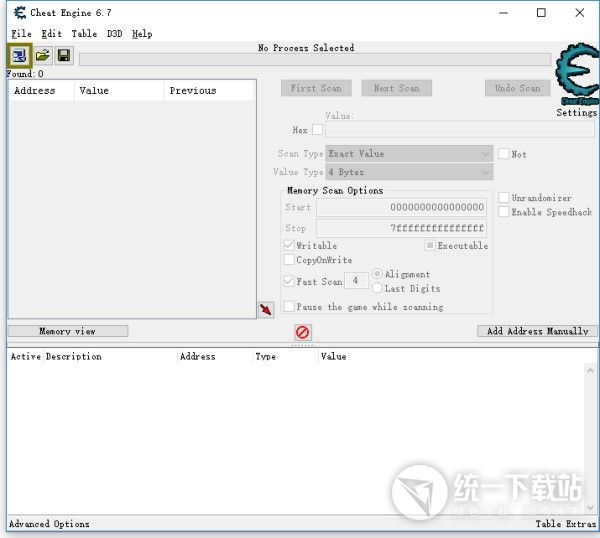Click the found-list Address column header
Screen dimensions: 600x538
(41, 91)
